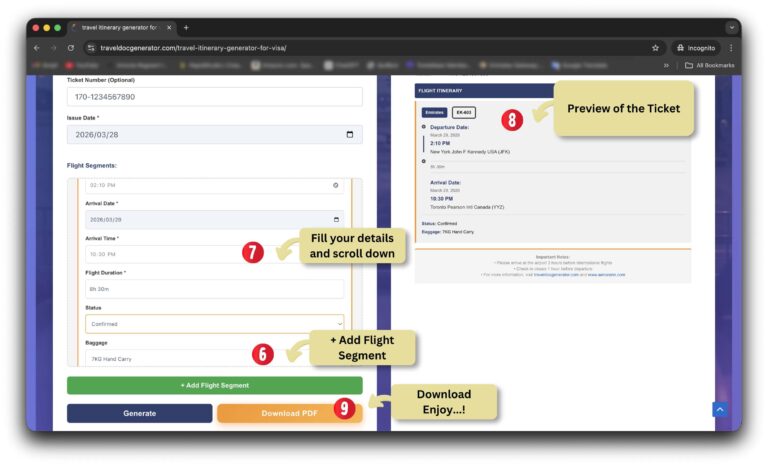Open calendar picker in Issue Date field
The width and height of the screenshot is (768, 466).
tap(349, 134)
